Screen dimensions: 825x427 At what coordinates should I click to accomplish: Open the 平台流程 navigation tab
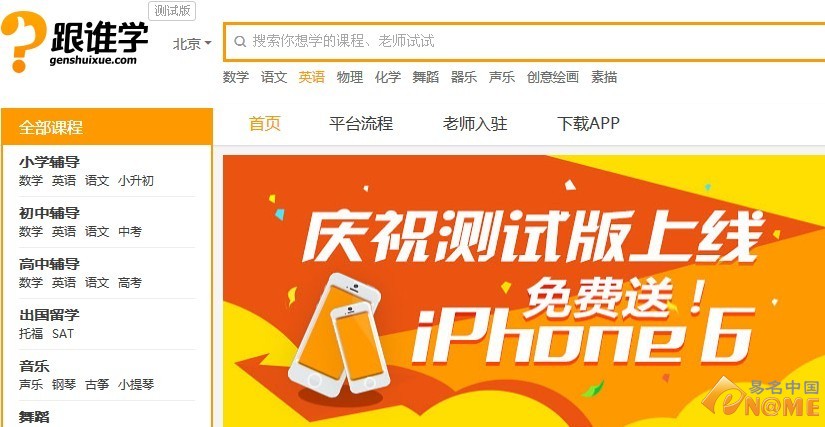(x=361, y=124)
